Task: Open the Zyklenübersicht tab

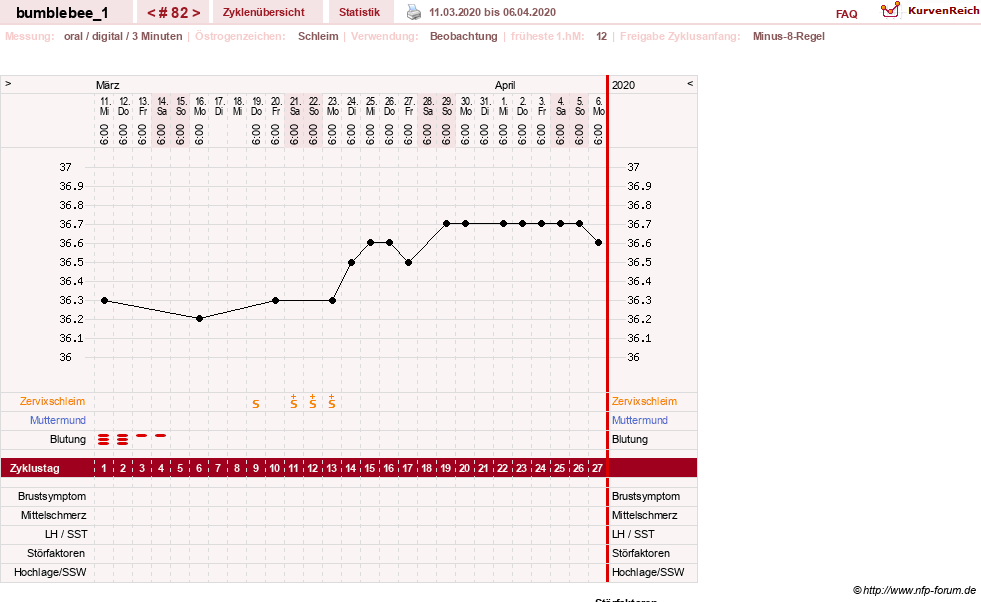Action: tap(263, 12)
